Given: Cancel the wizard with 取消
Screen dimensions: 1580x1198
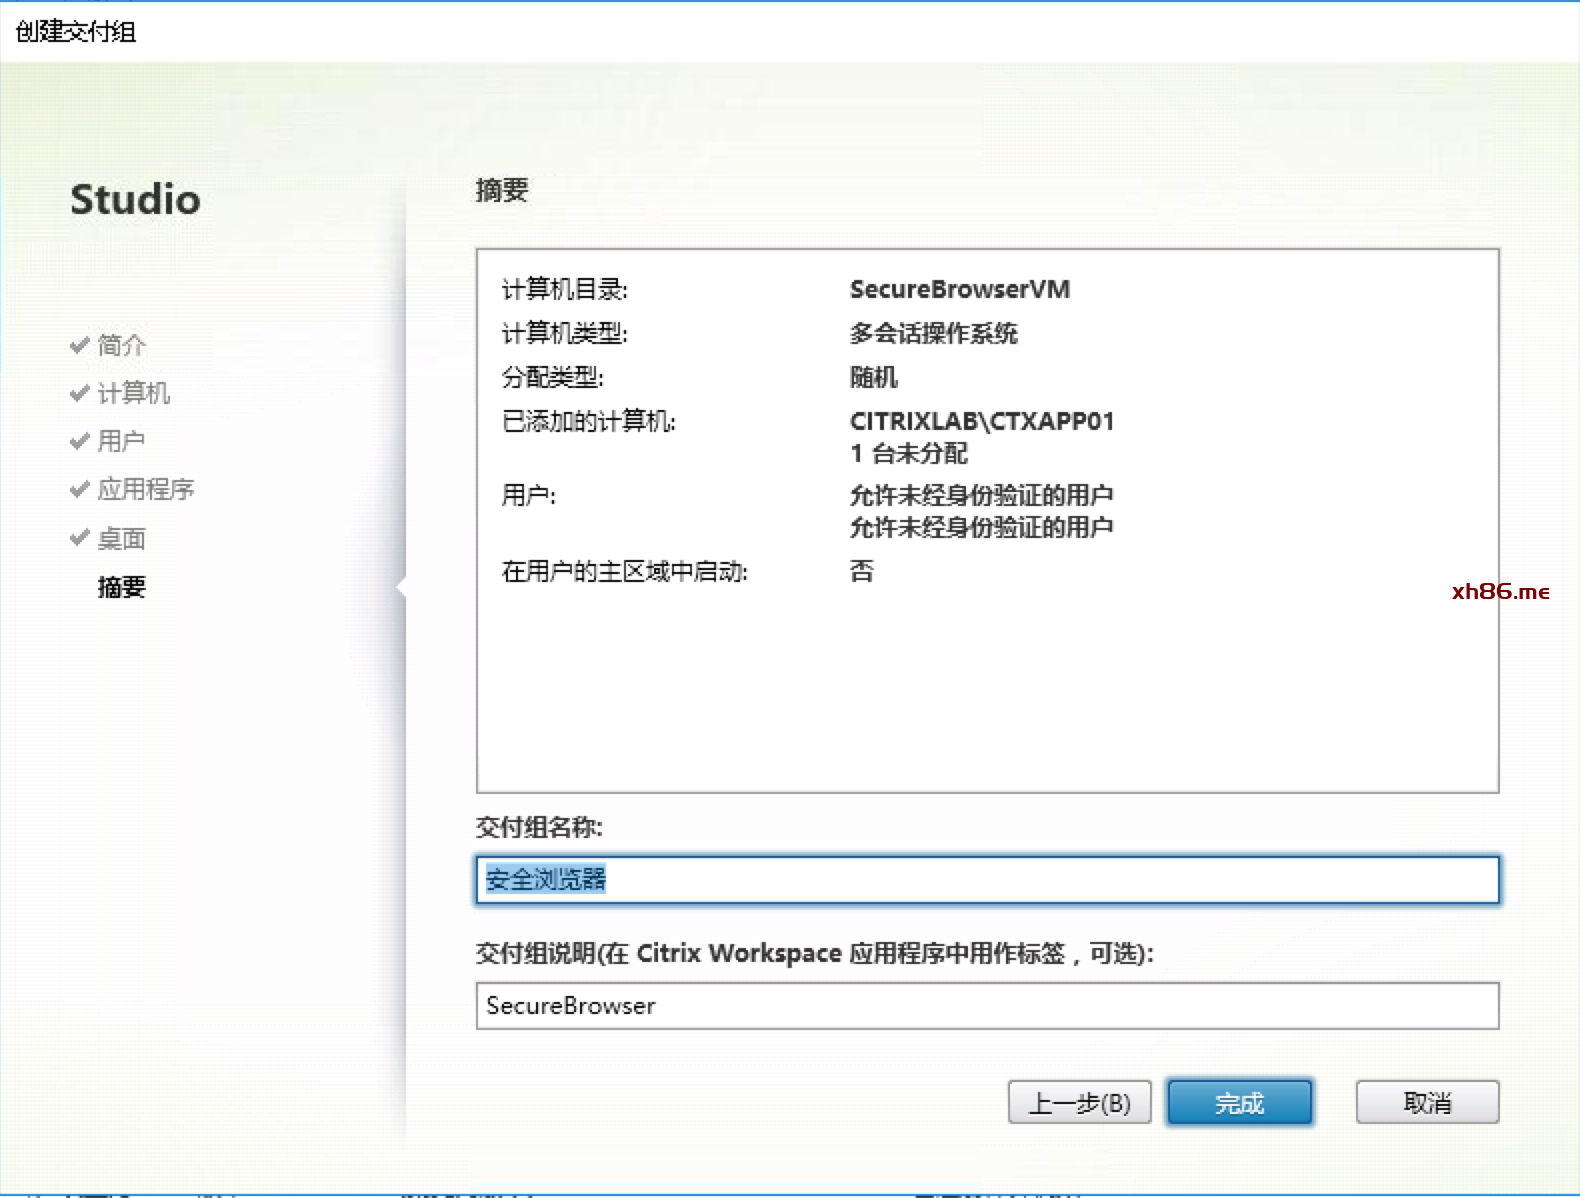Looking at the screenshot, I should pos(1427,1103).
